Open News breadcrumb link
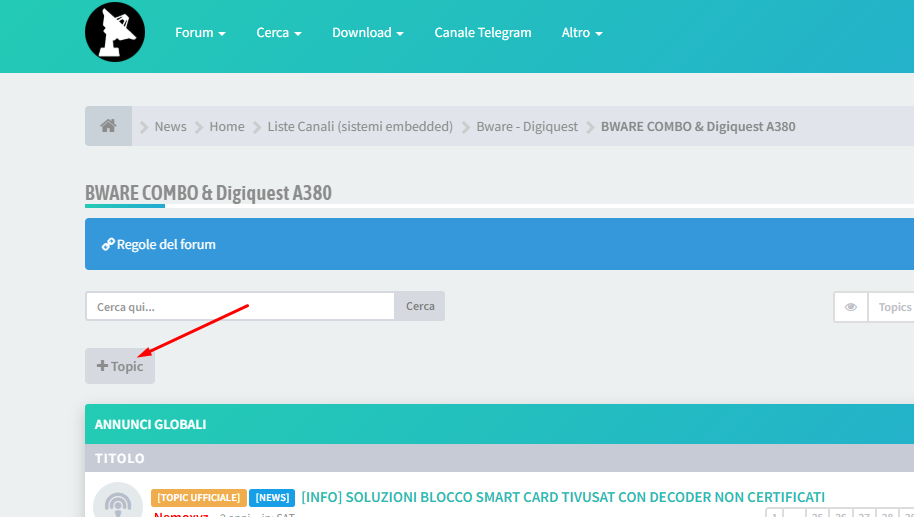 pyautogui.click(x=170, y=126)
